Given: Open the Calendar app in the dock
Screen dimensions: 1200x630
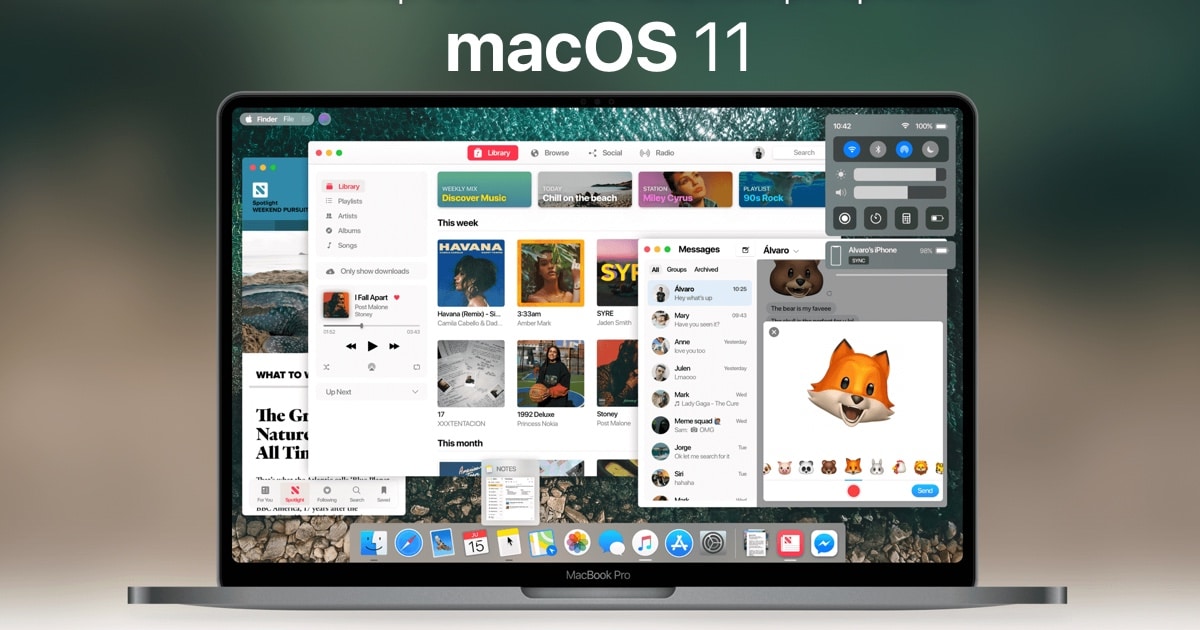Looking at the screenshot, I should tap(476, 543).
